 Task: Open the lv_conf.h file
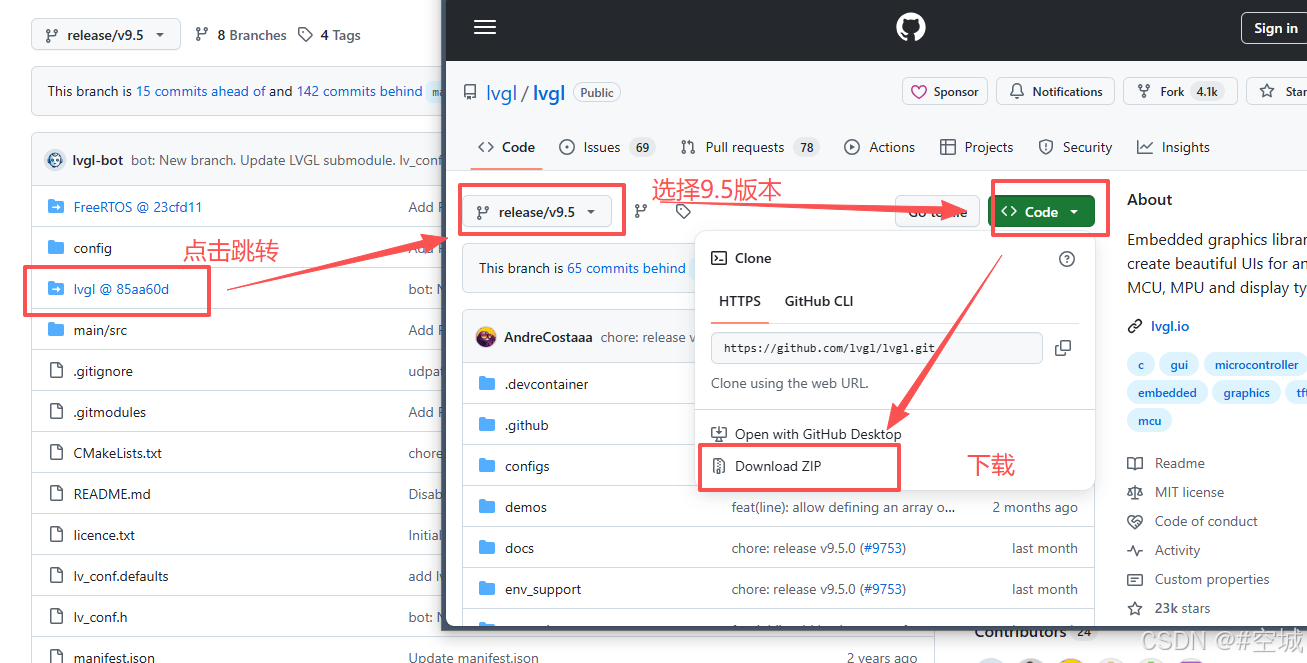[x=100, y=617]
